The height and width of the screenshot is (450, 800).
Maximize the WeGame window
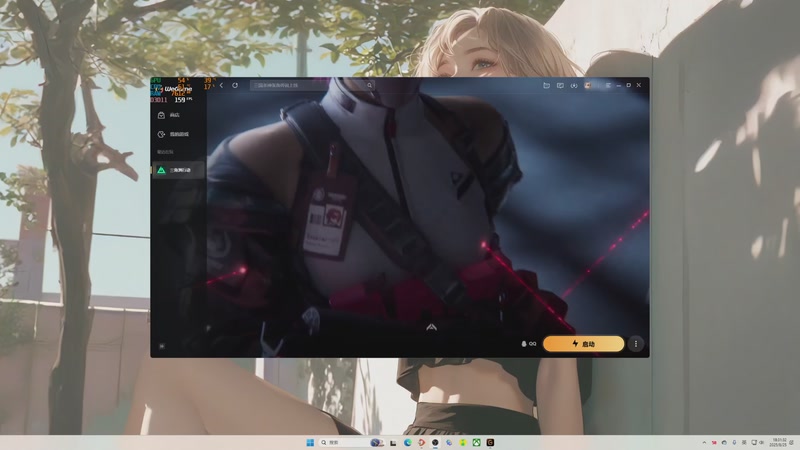tap(629, 85)
